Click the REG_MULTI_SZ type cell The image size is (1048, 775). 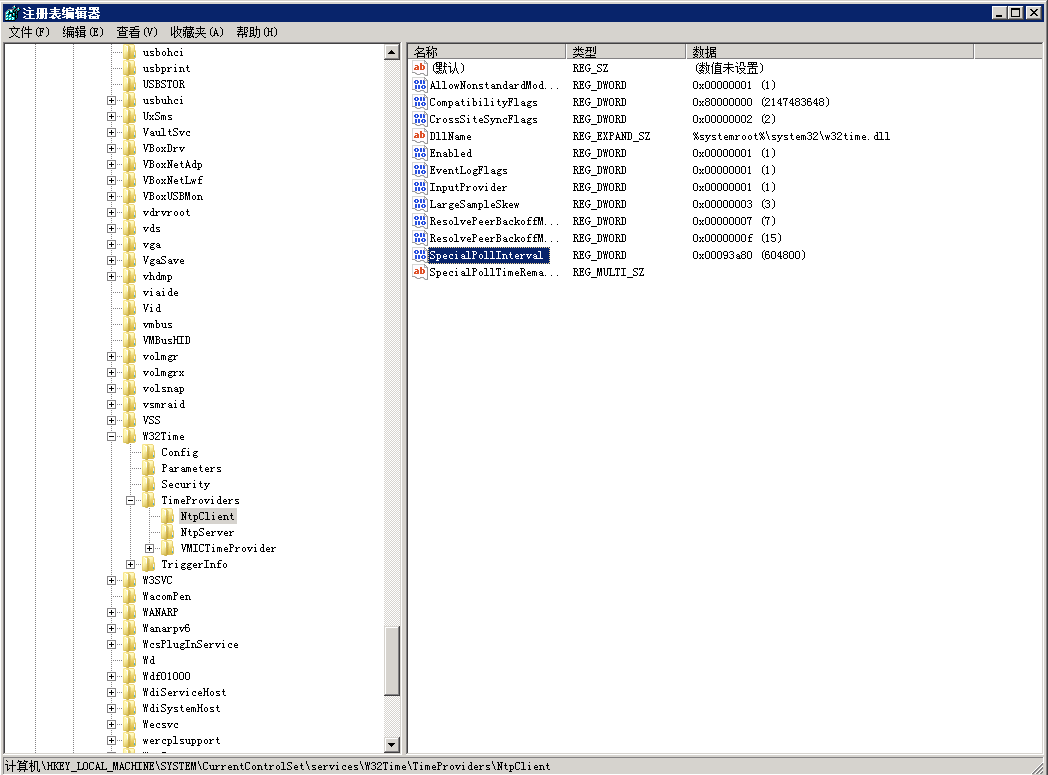[608, 272]
